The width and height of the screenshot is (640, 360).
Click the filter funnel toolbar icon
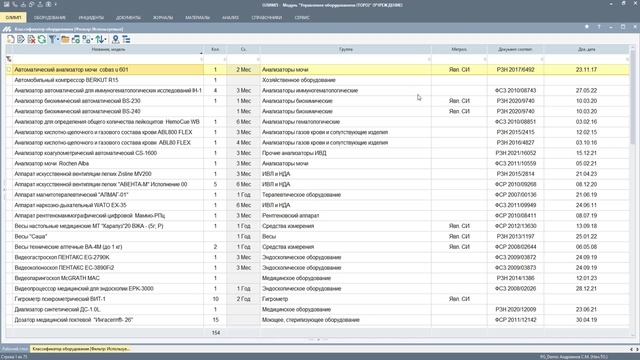[x=52, y=39]
